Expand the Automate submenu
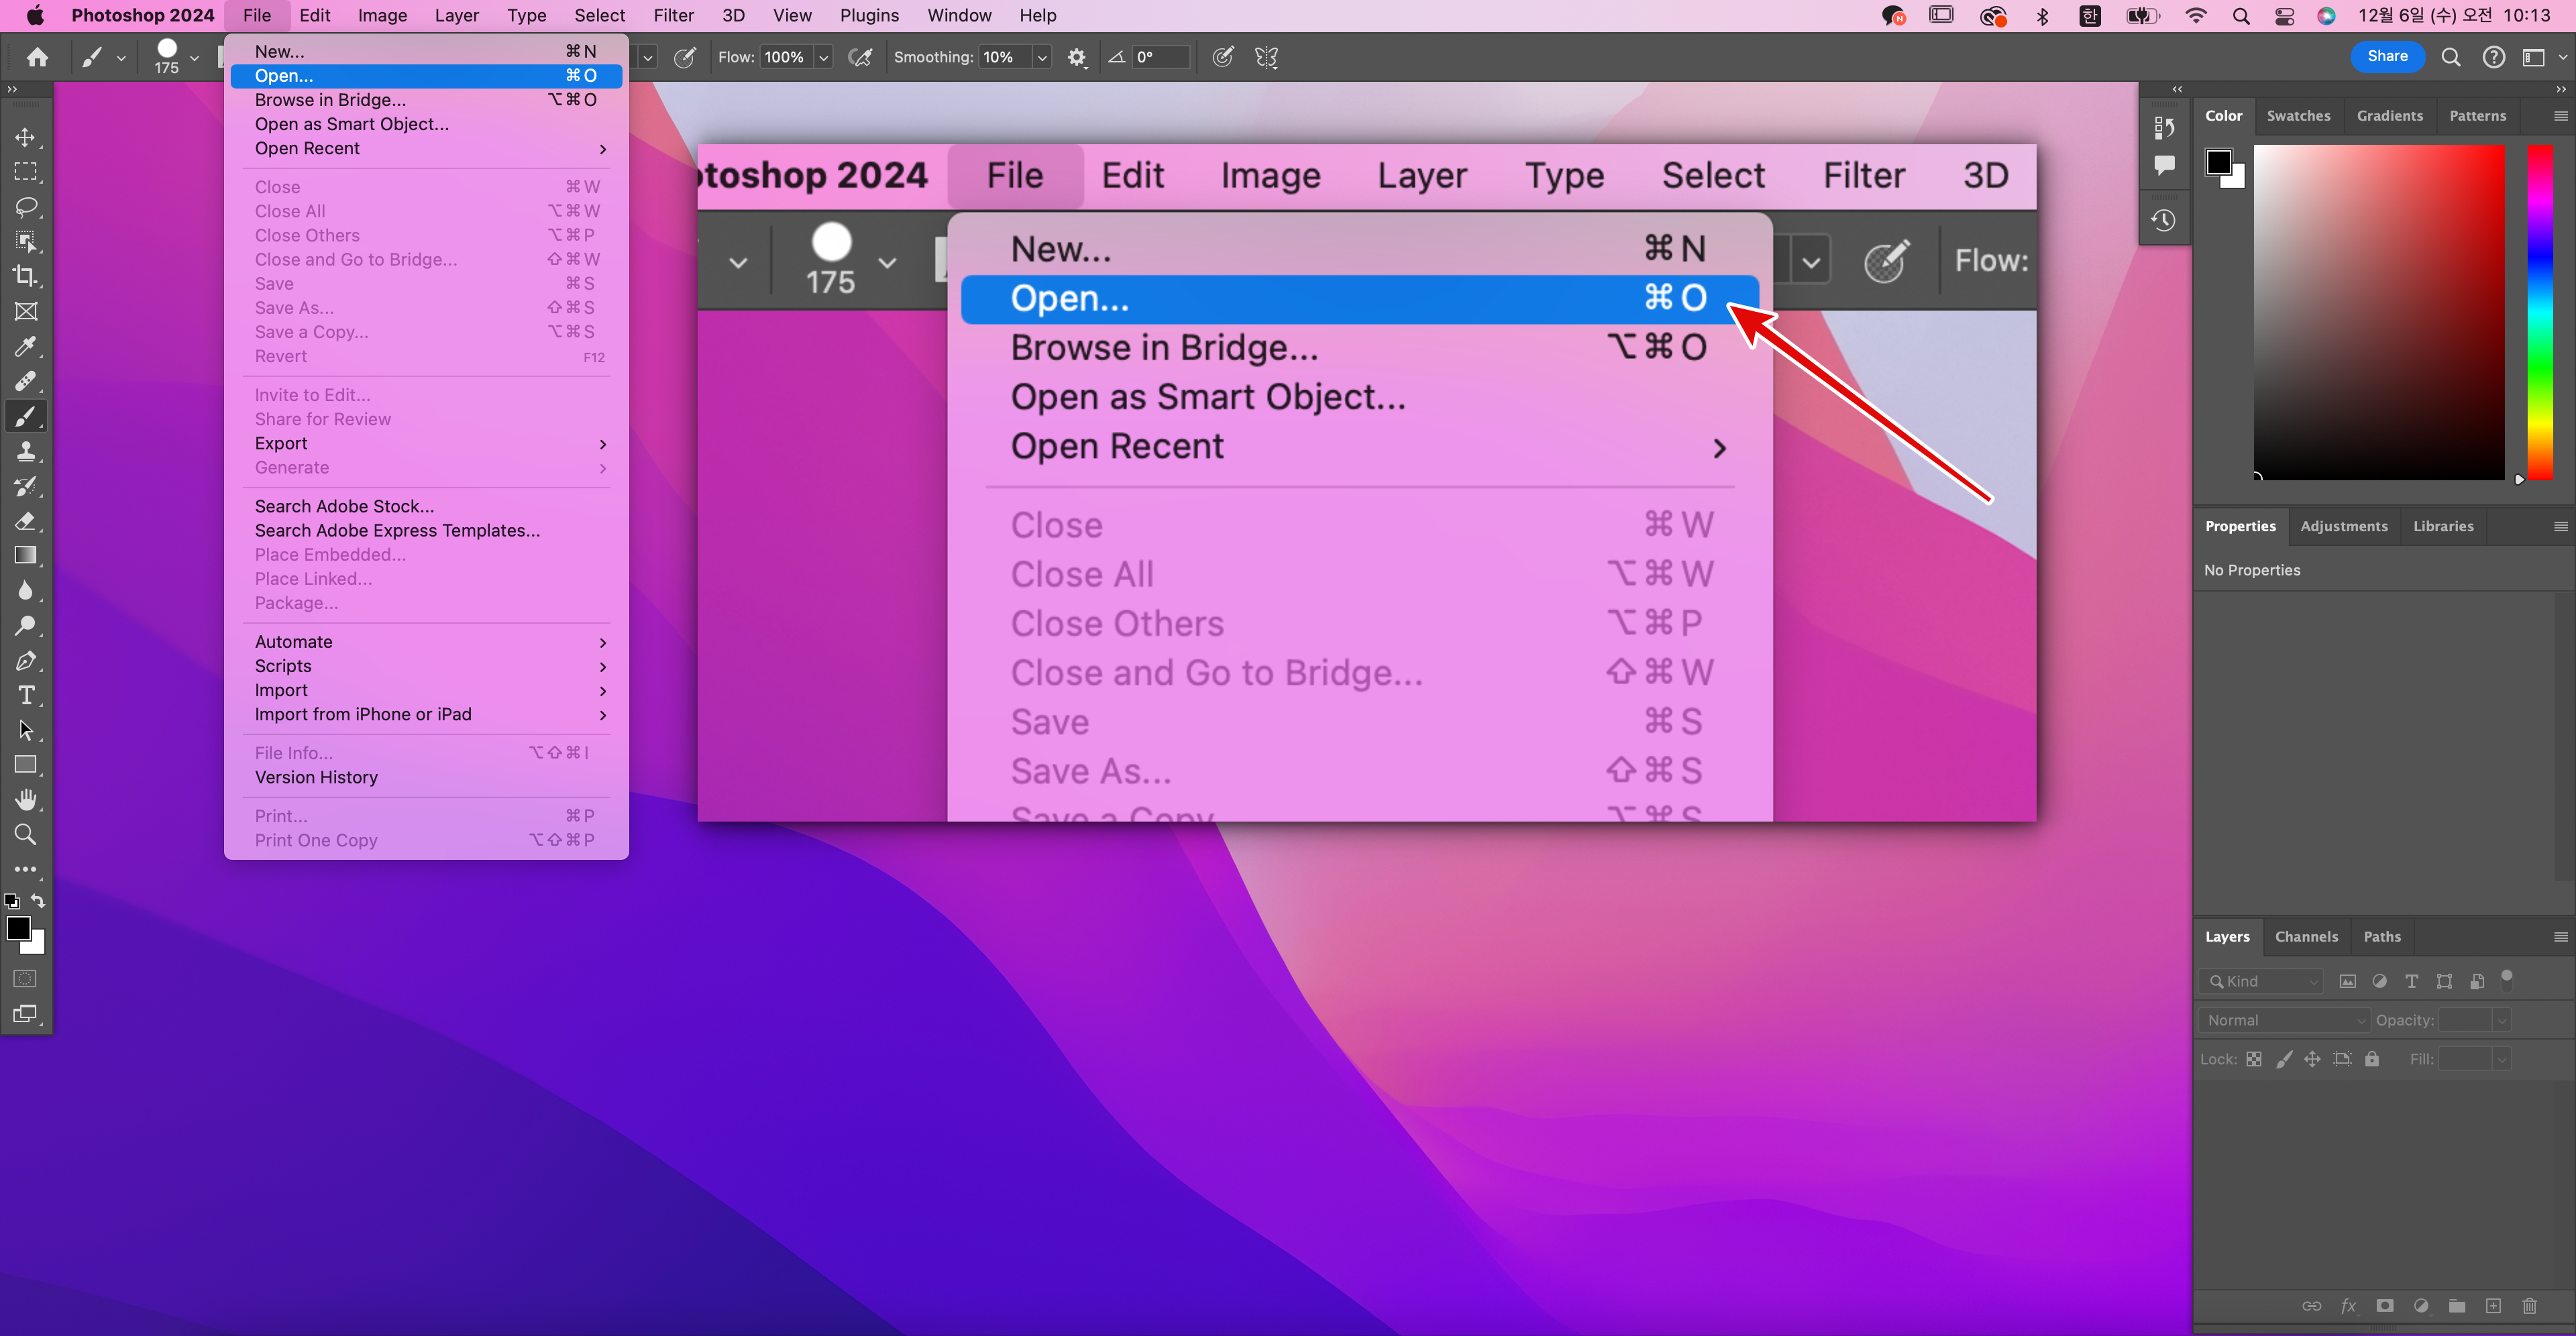Viewport: 2576px width, 1336px height. (x=426, y=642)
